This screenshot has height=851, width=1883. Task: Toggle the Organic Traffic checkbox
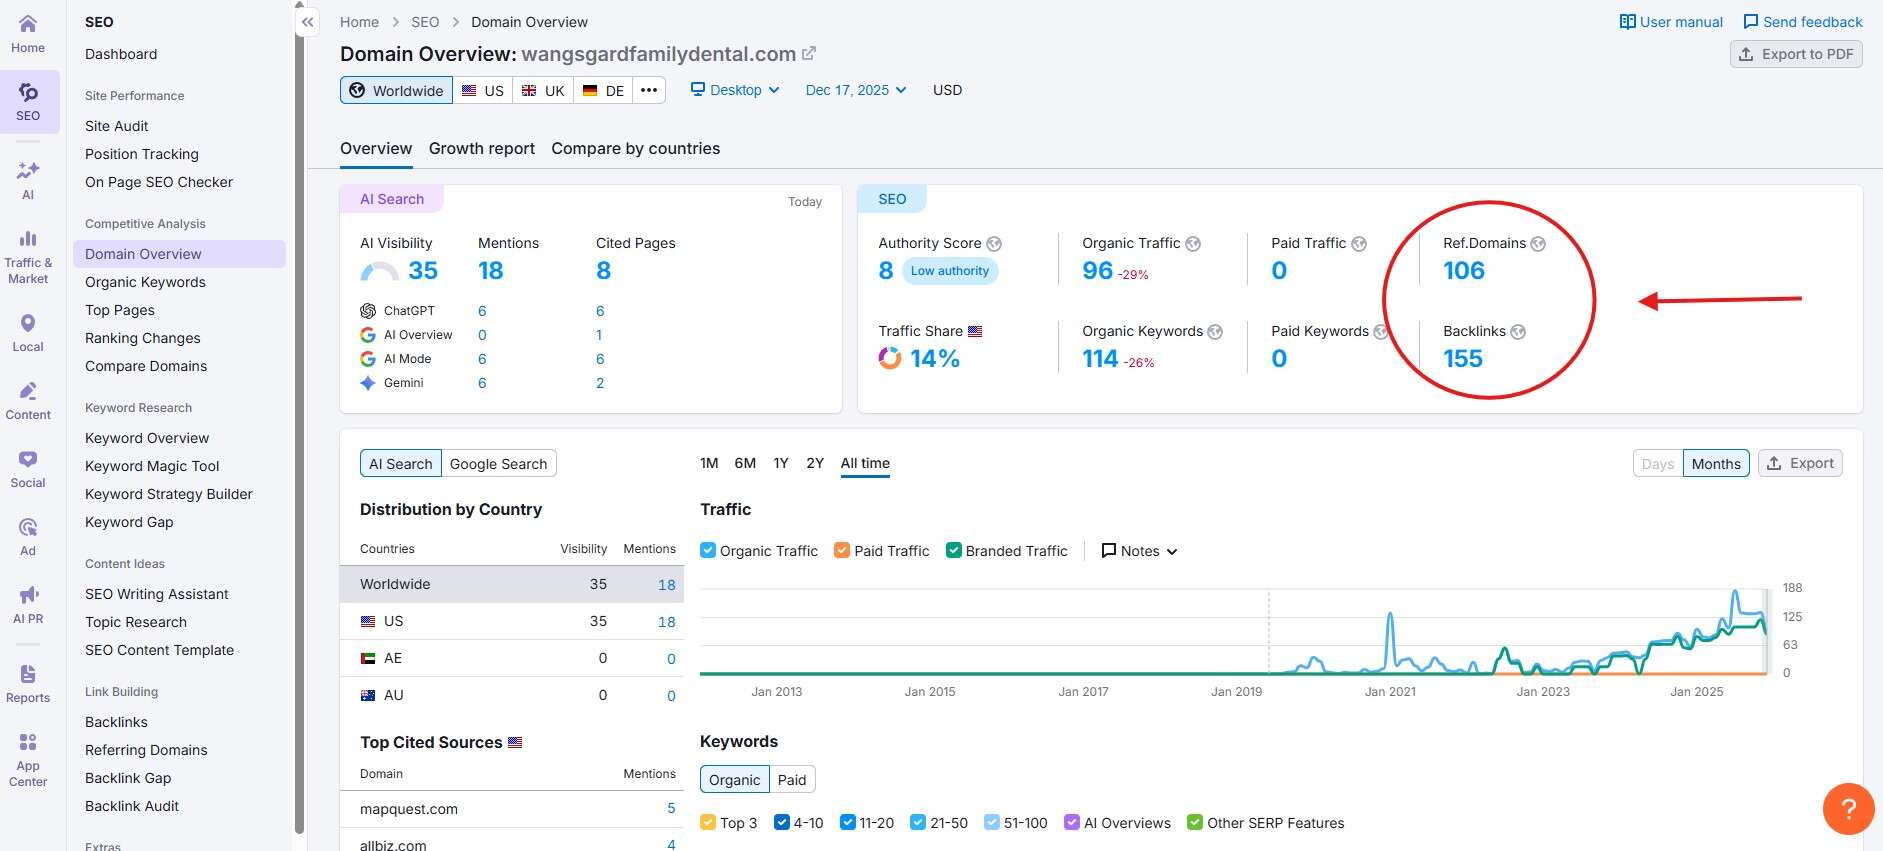click(708, 550)
